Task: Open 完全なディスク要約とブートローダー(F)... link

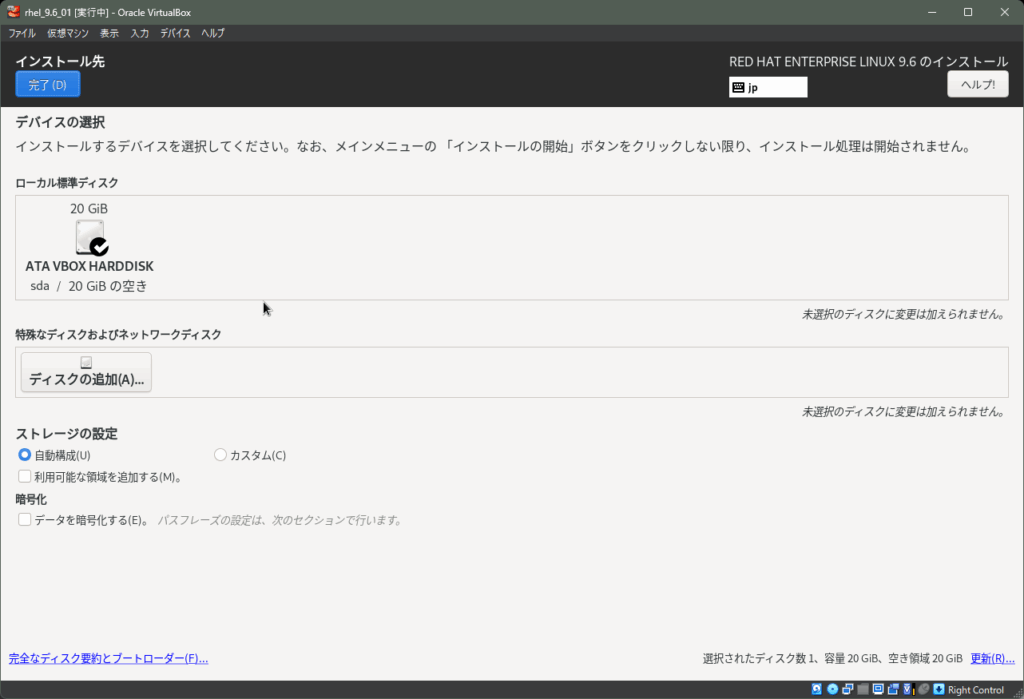Action: pos(108,658)
